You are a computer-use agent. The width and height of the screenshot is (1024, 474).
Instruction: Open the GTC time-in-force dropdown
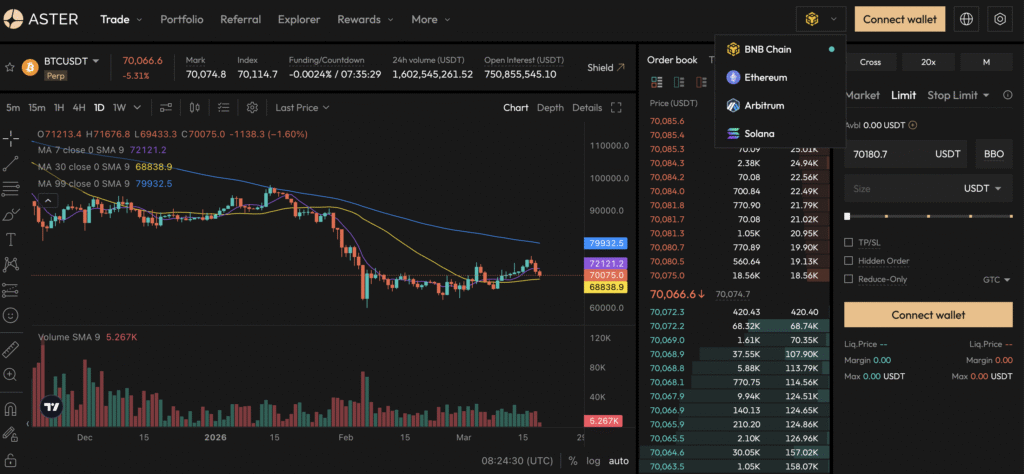(x=997, y=279)
